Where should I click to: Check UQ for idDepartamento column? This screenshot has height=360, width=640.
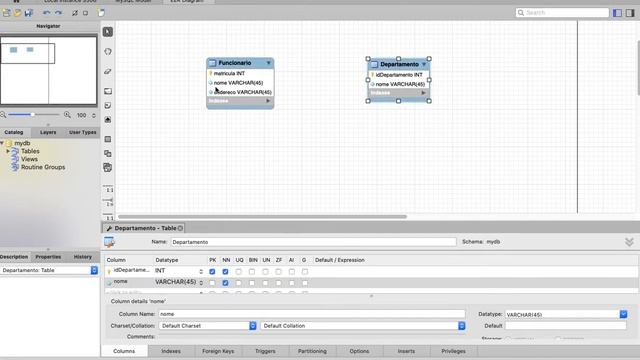point(239,271)
